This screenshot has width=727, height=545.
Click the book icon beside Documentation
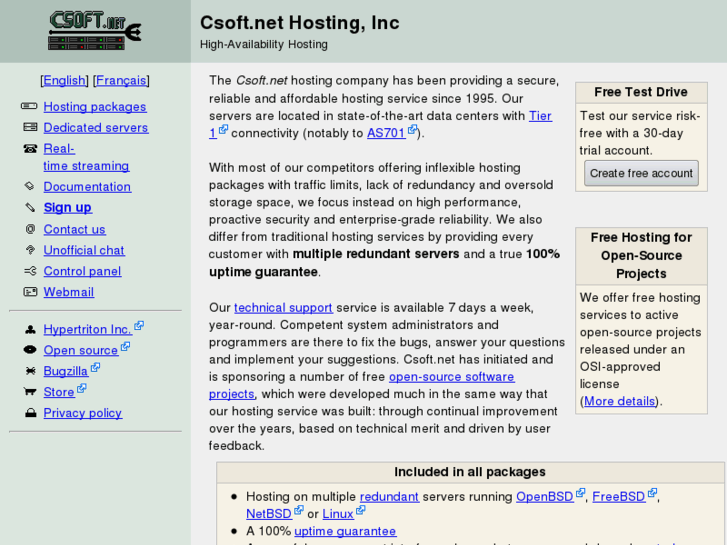click(30, 186)
